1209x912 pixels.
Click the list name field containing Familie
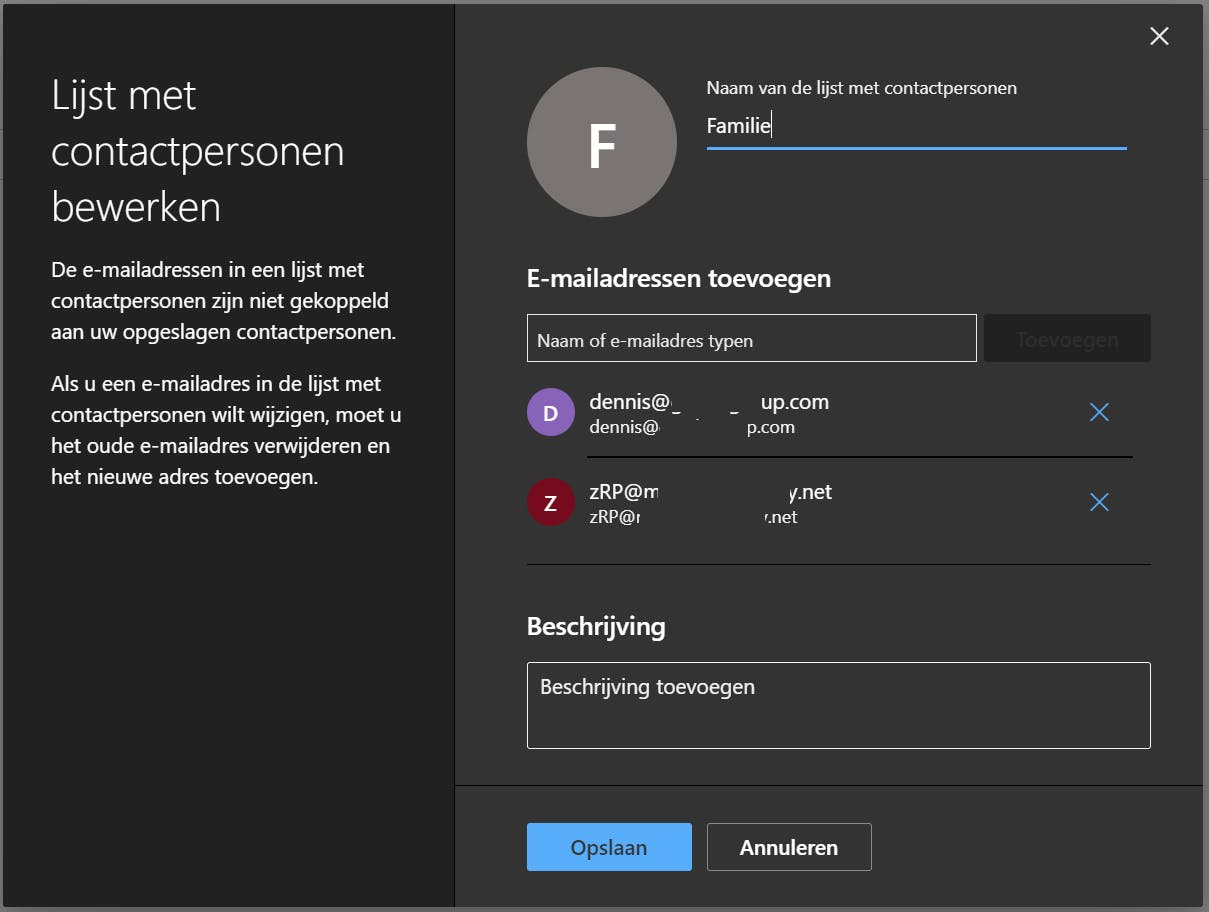[x=915, y=127]
